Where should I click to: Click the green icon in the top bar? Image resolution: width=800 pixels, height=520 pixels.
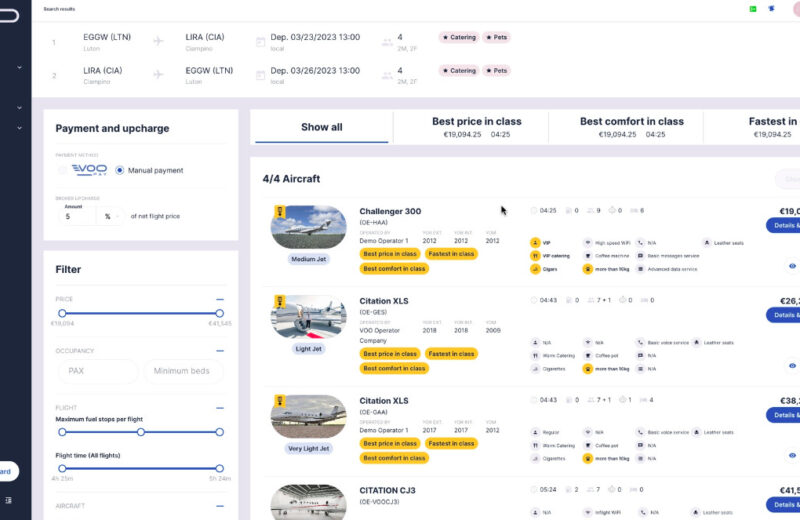pyautogui.click(x=753, y=9)
